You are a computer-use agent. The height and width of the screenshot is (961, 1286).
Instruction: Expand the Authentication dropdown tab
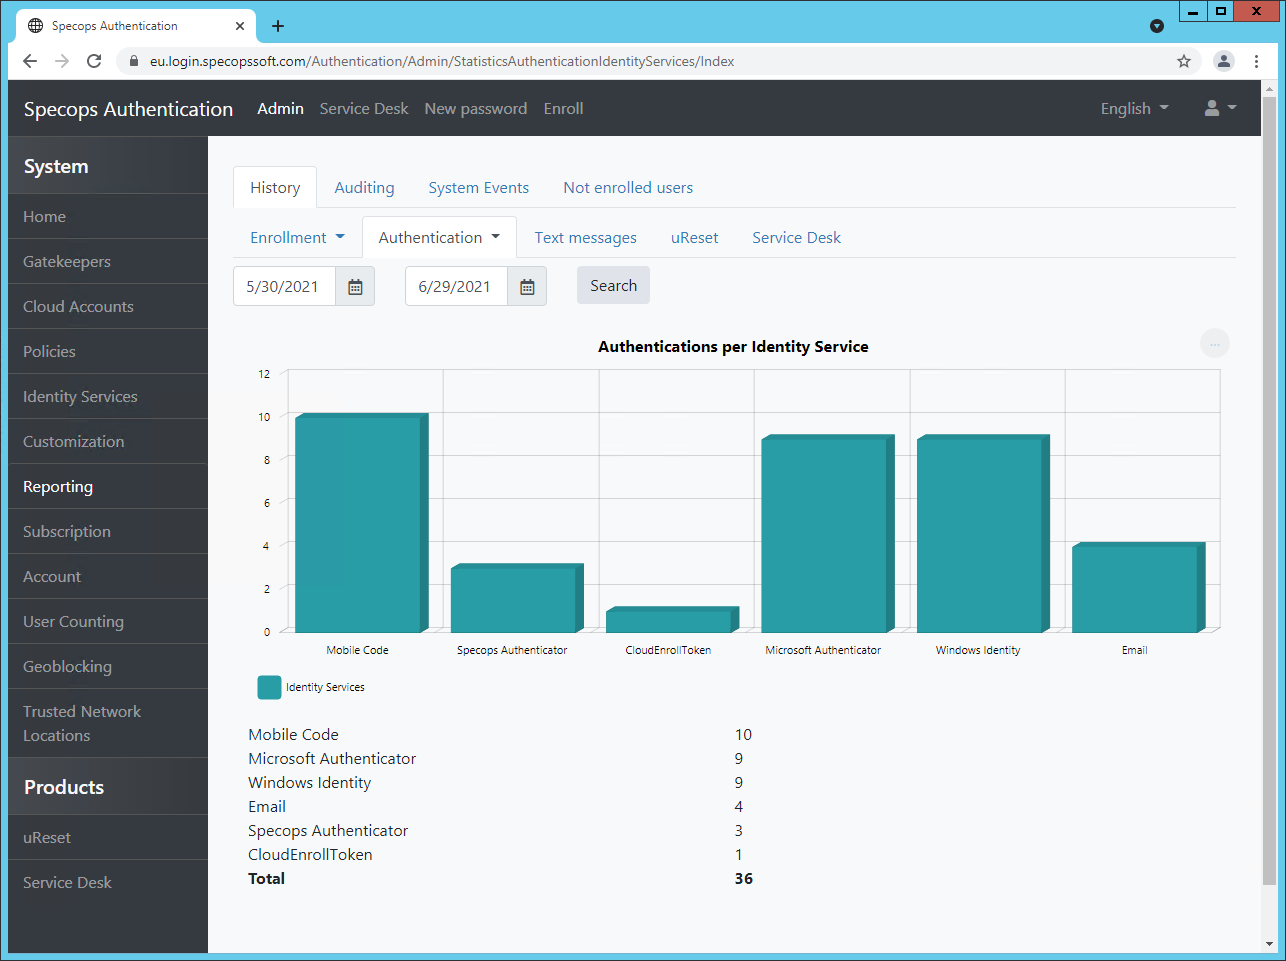pyautogui.click(x=439, y=238)
